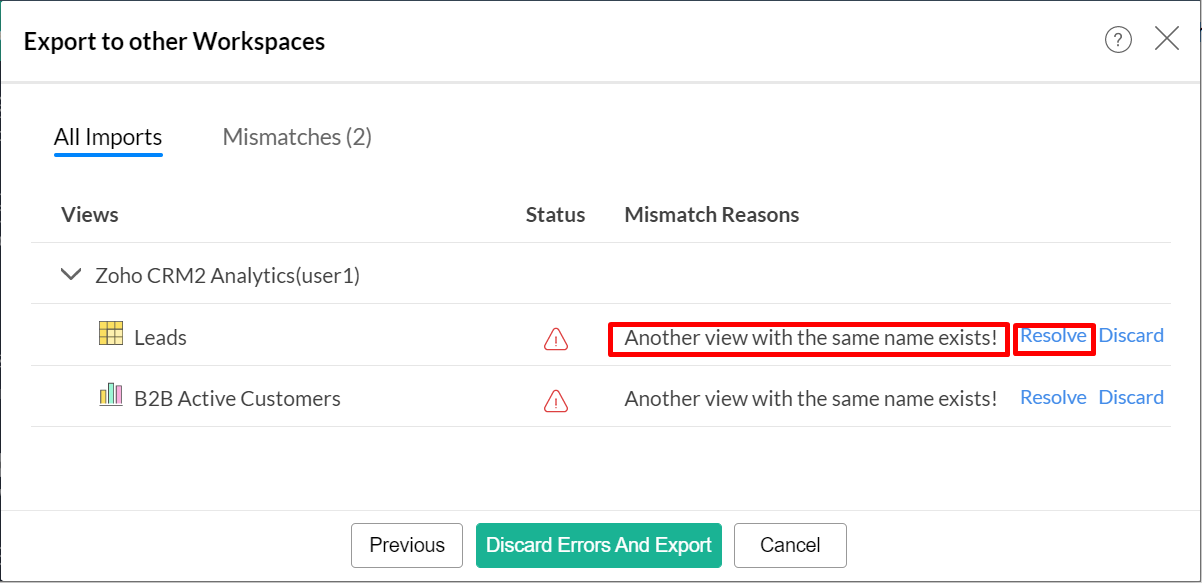
Task: Discard the B2B Active Customers view
Action: point(1131,397)
